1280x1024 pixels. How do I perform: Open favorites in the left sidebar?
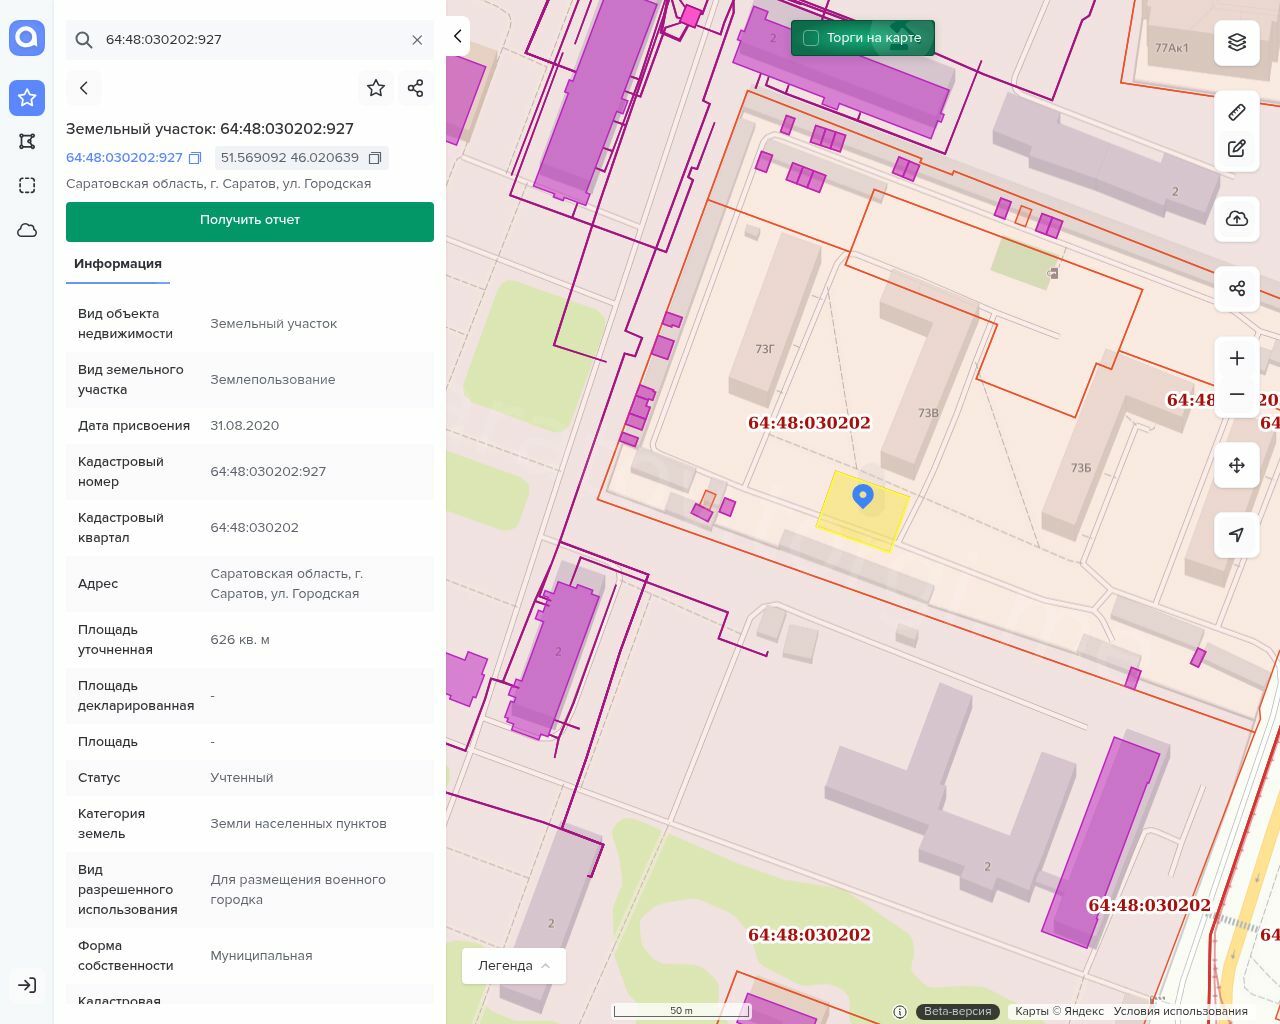click(27, 97)
